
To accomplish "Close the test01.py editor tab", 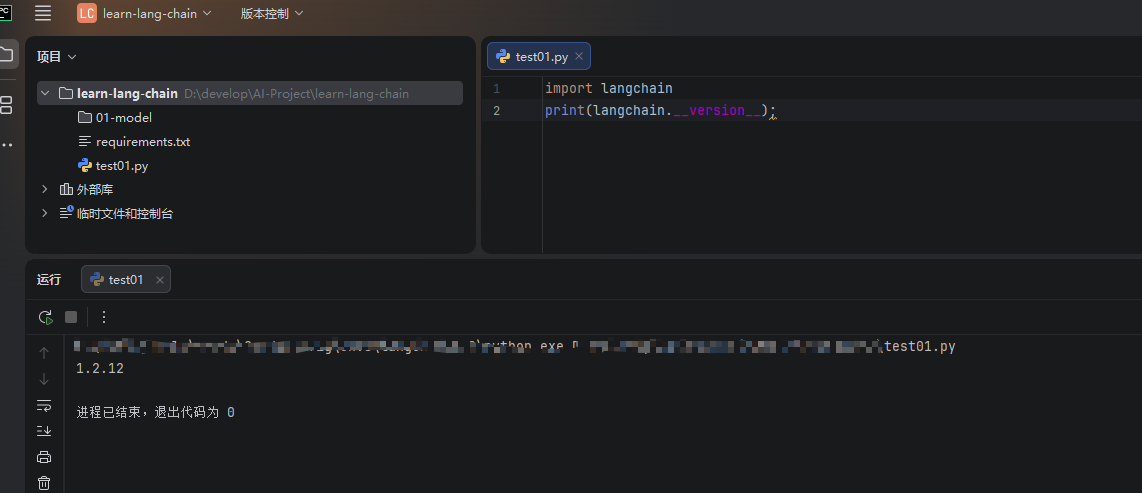I will click(x=579, y=56).
